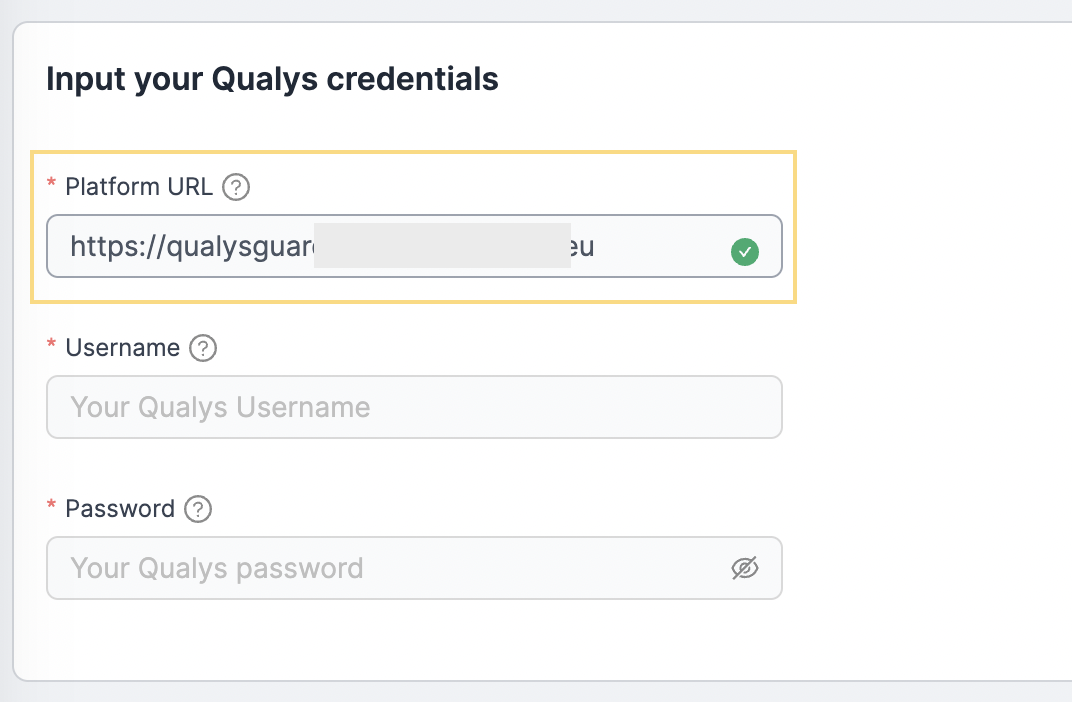Click the required asterisk next to Username

pos(51,344)
